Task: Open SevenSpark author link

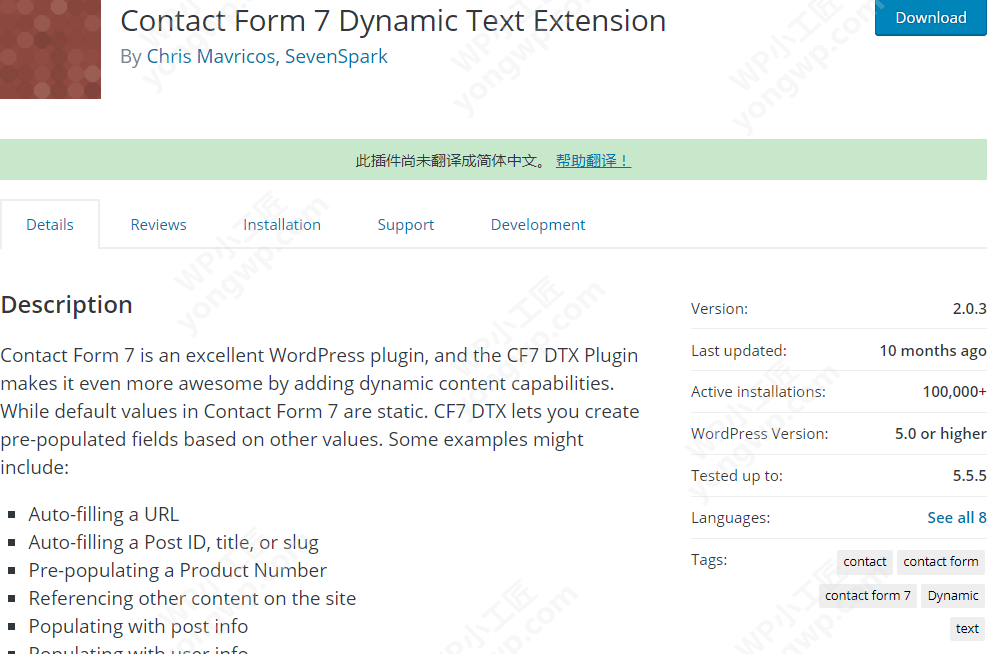Action: coord(336,57)
